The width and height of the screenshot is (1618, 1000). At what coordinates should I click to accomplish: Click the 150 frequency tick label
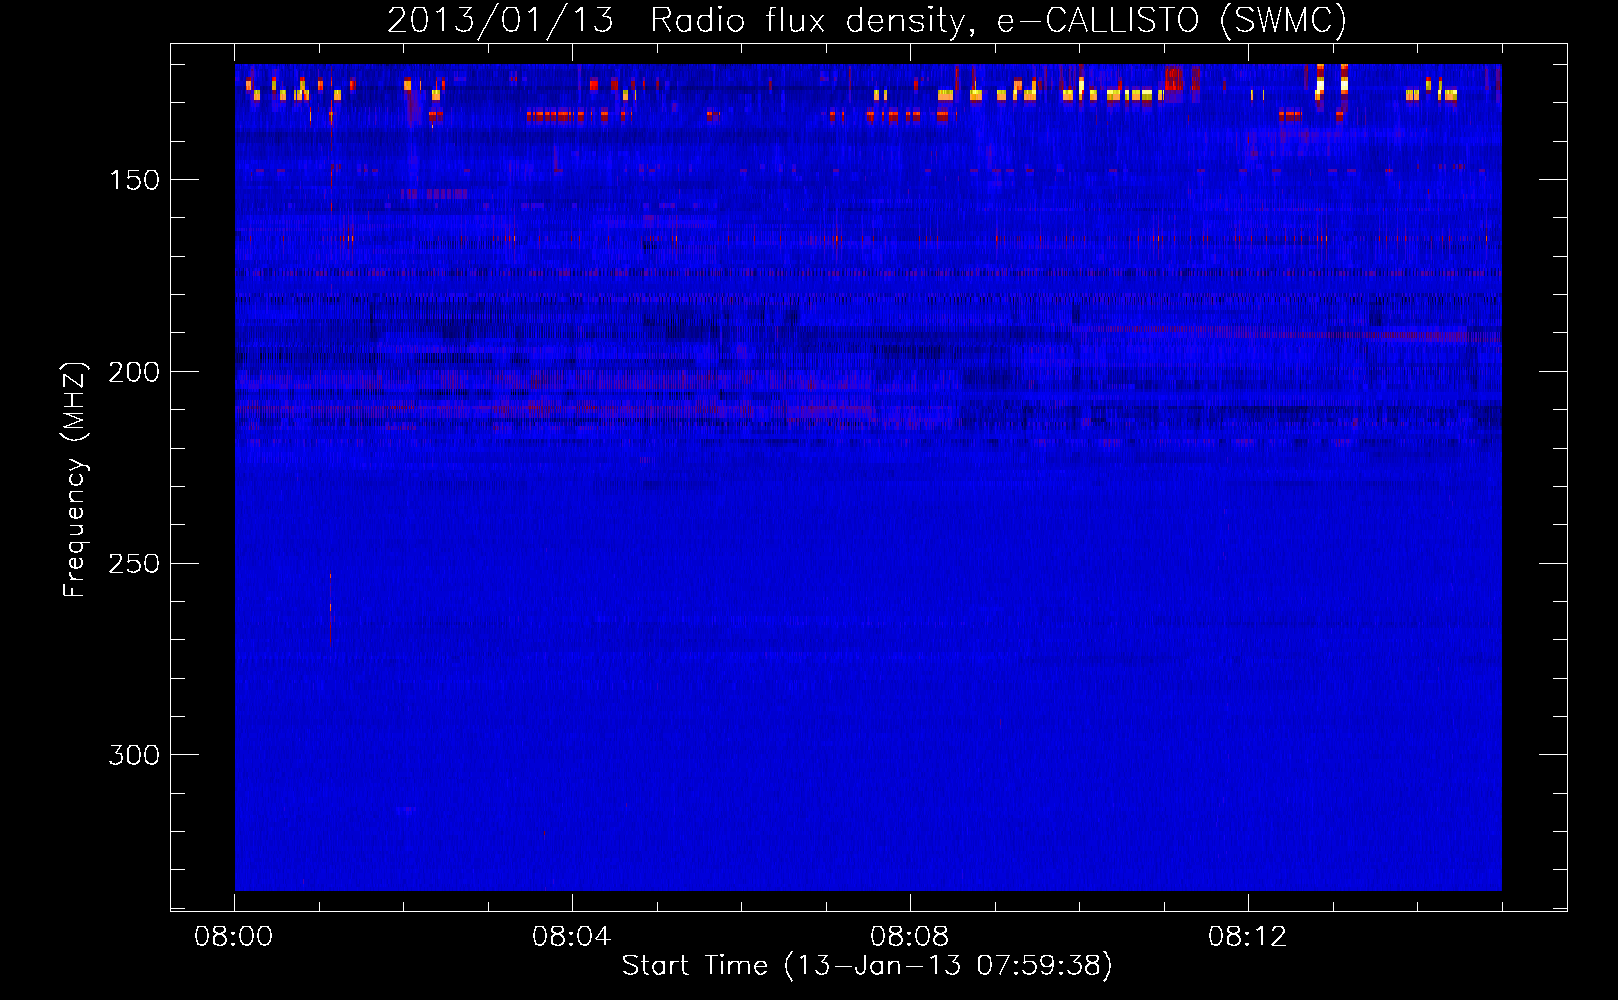(134, 180)
